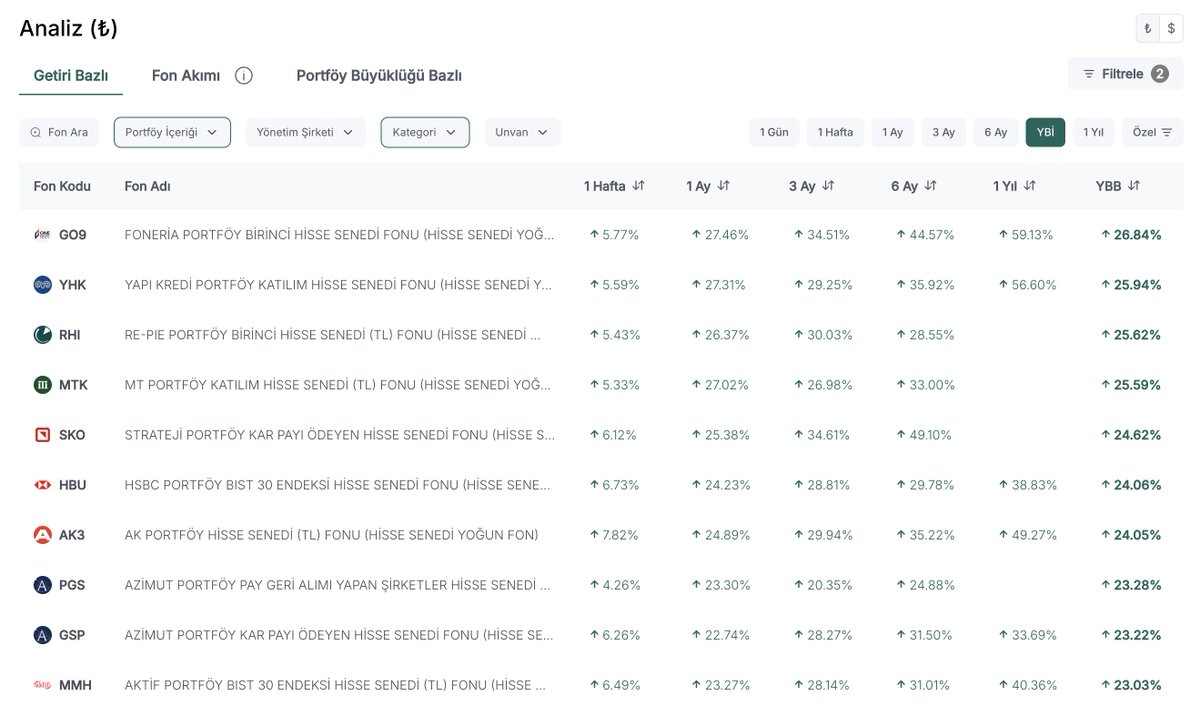This screenshot has height=716, width=1200.
Task: Open the Fon Akımı info icon
Action: coord(243,76)
